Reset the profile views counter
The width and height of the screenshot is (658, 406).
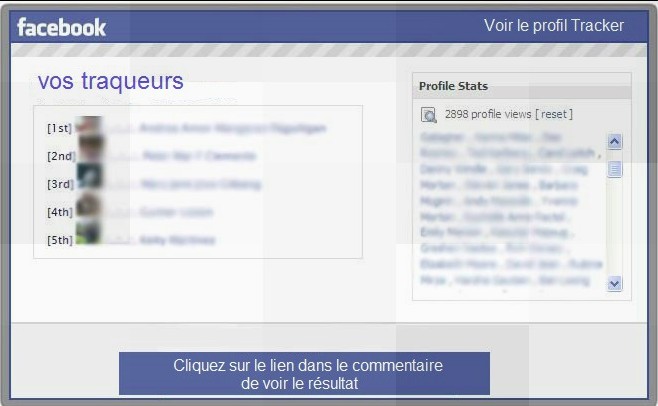coord(554,114)
